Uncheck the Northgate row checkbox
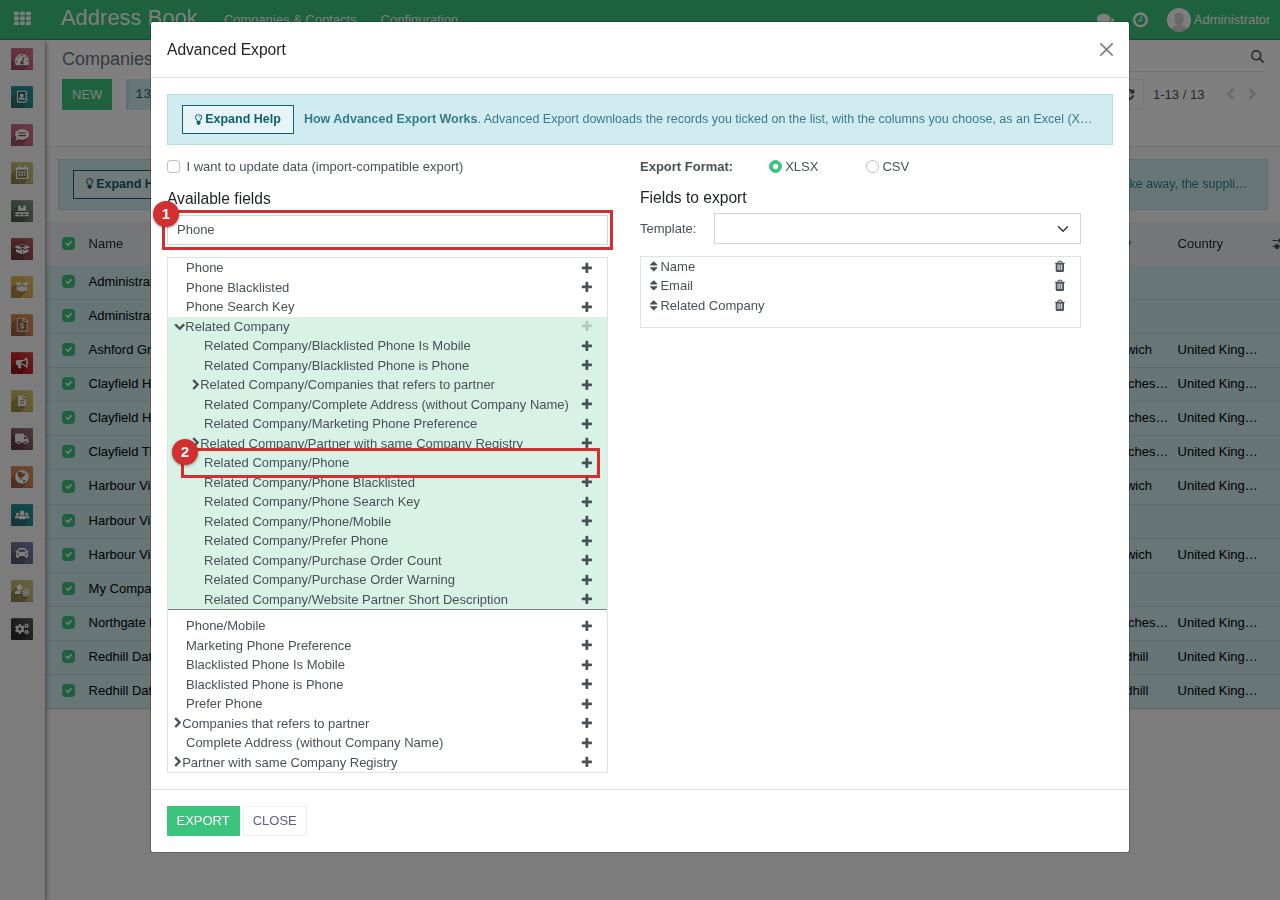The height and width of the screenshot is (900, 1280). (68, 622)
